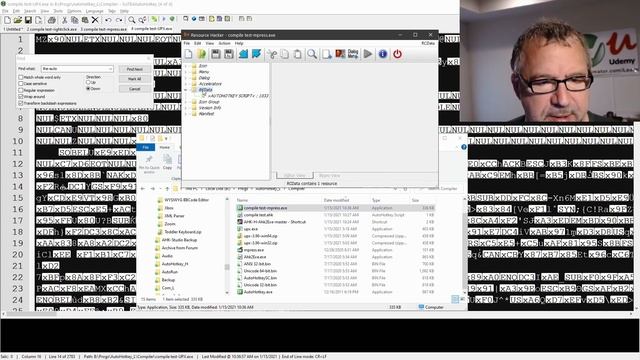Click the red power exit icon
The width and height of the screenshot is (640, 360).
point(397,54)
